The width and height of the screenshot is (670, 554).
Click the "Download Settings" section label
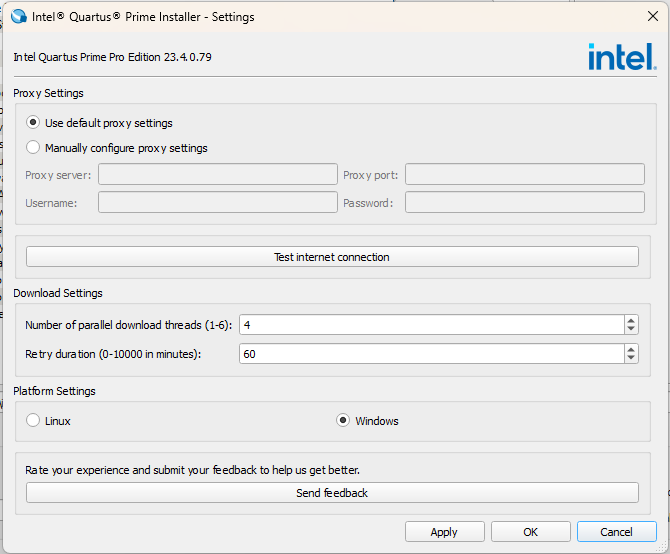click(x=58, y=293)
